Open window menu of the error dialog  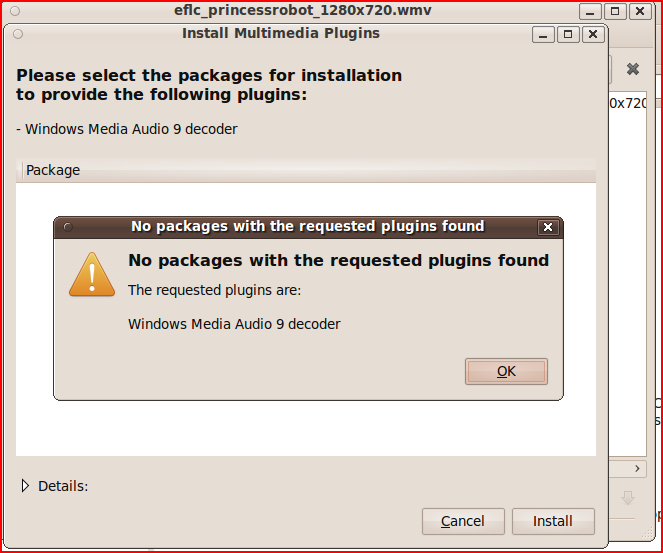(68, 227)
